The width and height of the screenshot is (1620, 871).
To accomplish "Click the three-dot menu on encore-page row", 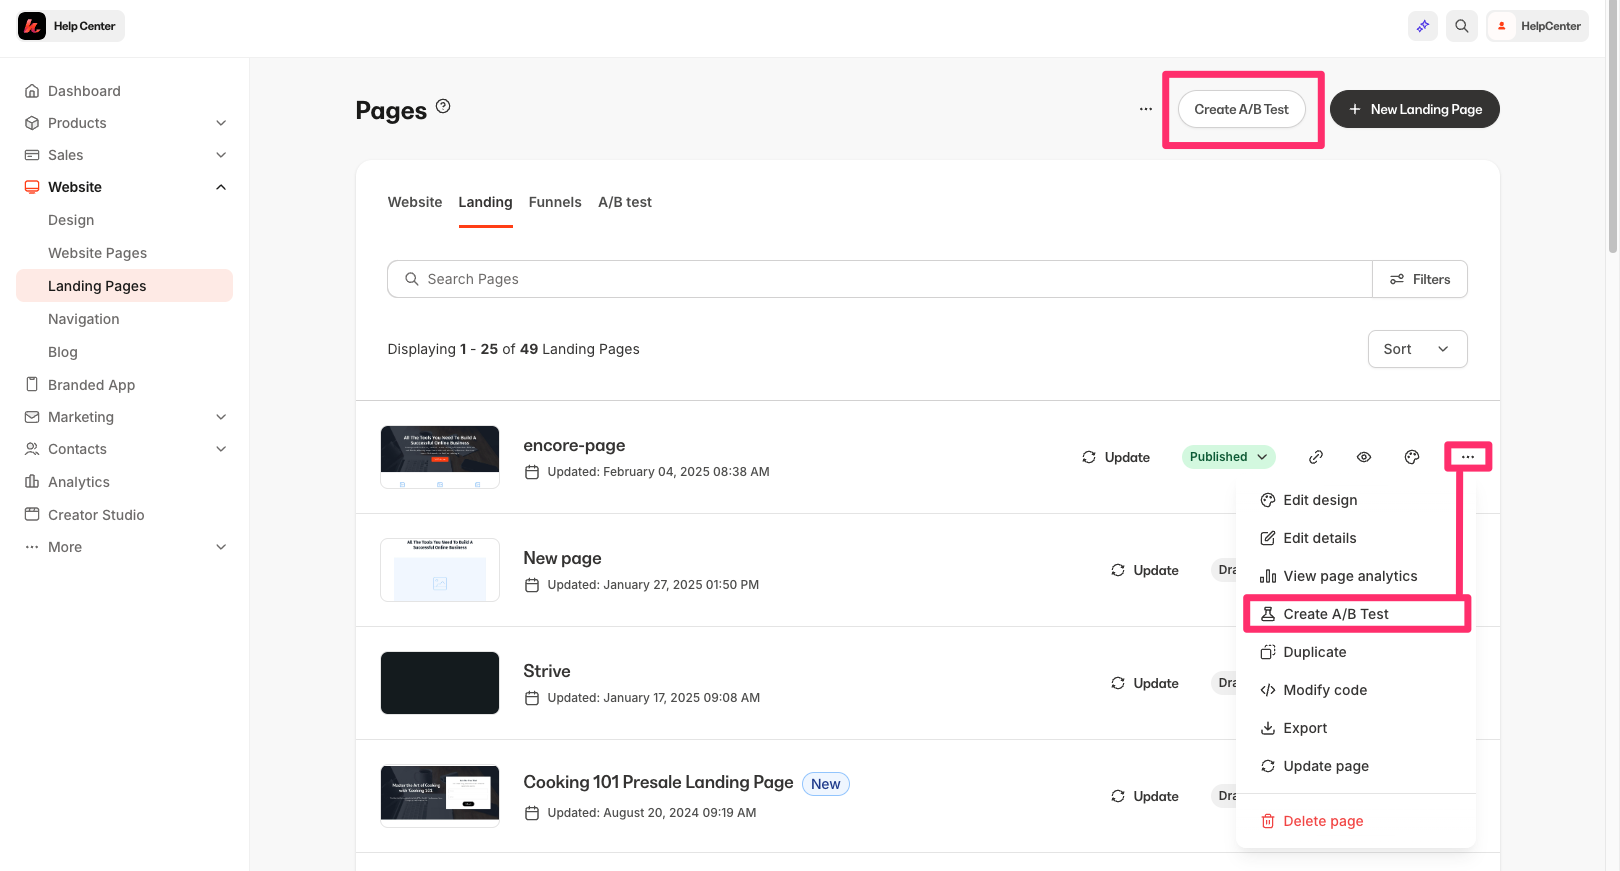I will pyautogui.click(x=1468, y=457).
